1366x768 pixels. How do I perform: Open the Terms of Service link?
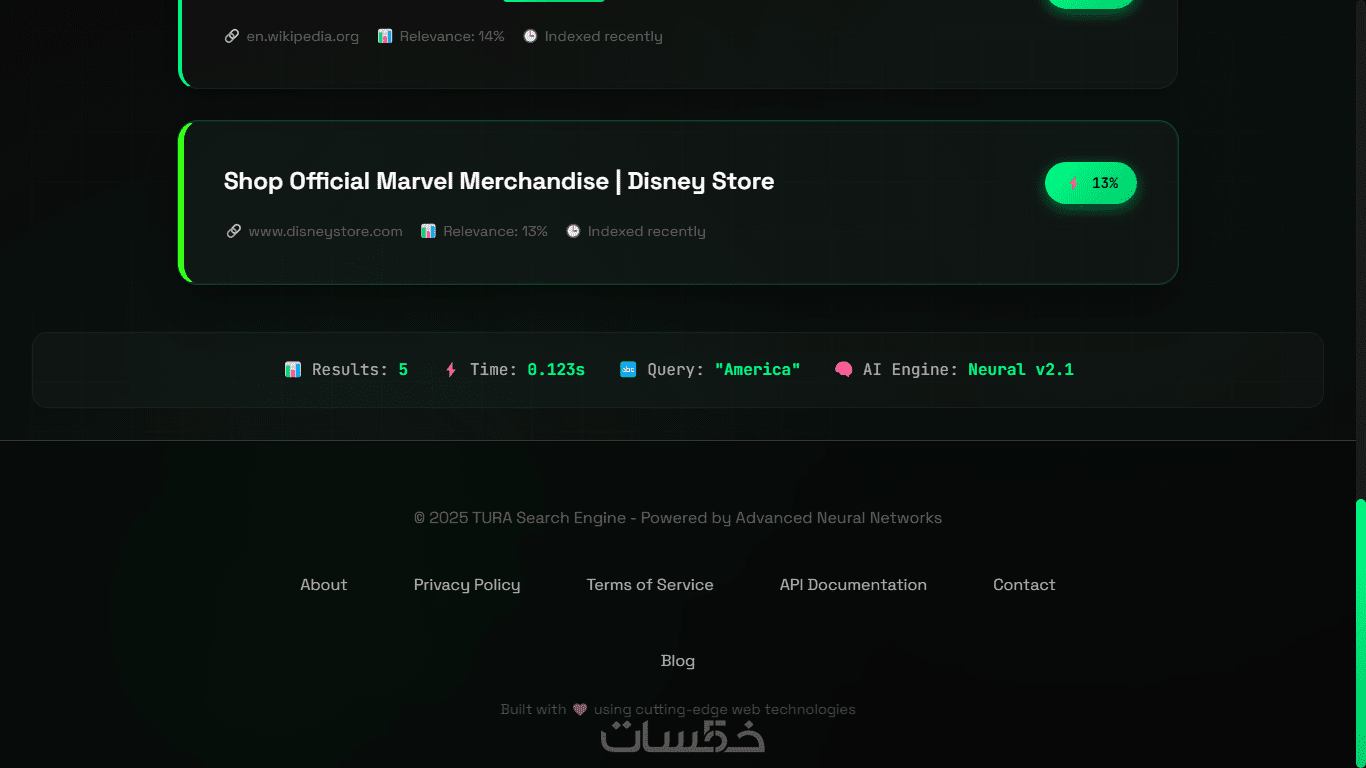[650, 585]
